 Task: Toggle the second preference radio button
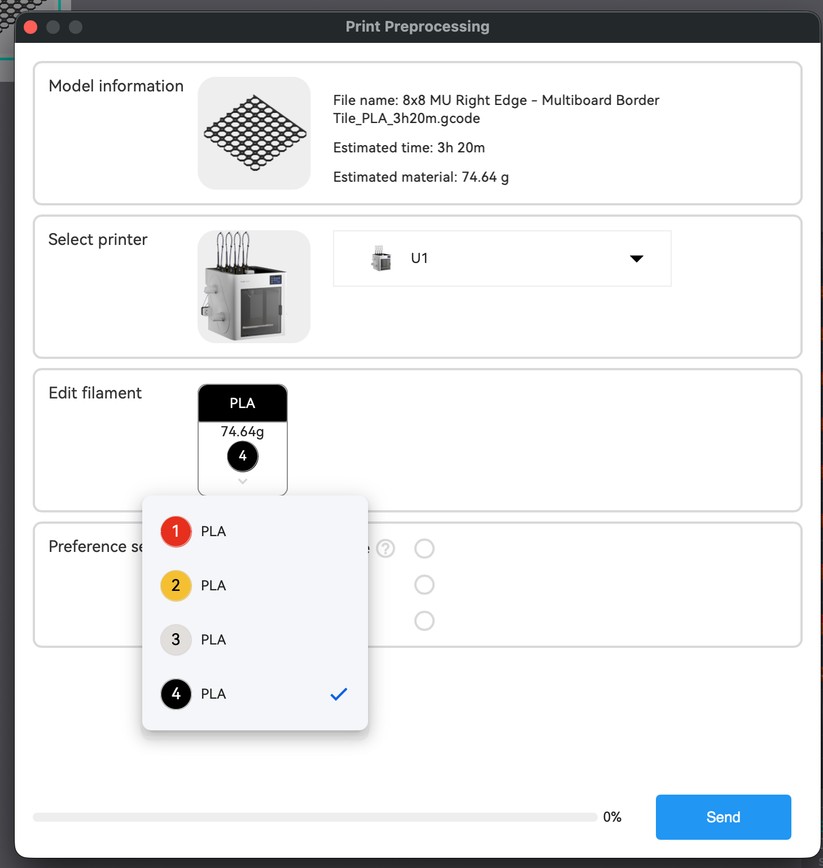pos(424,585)
